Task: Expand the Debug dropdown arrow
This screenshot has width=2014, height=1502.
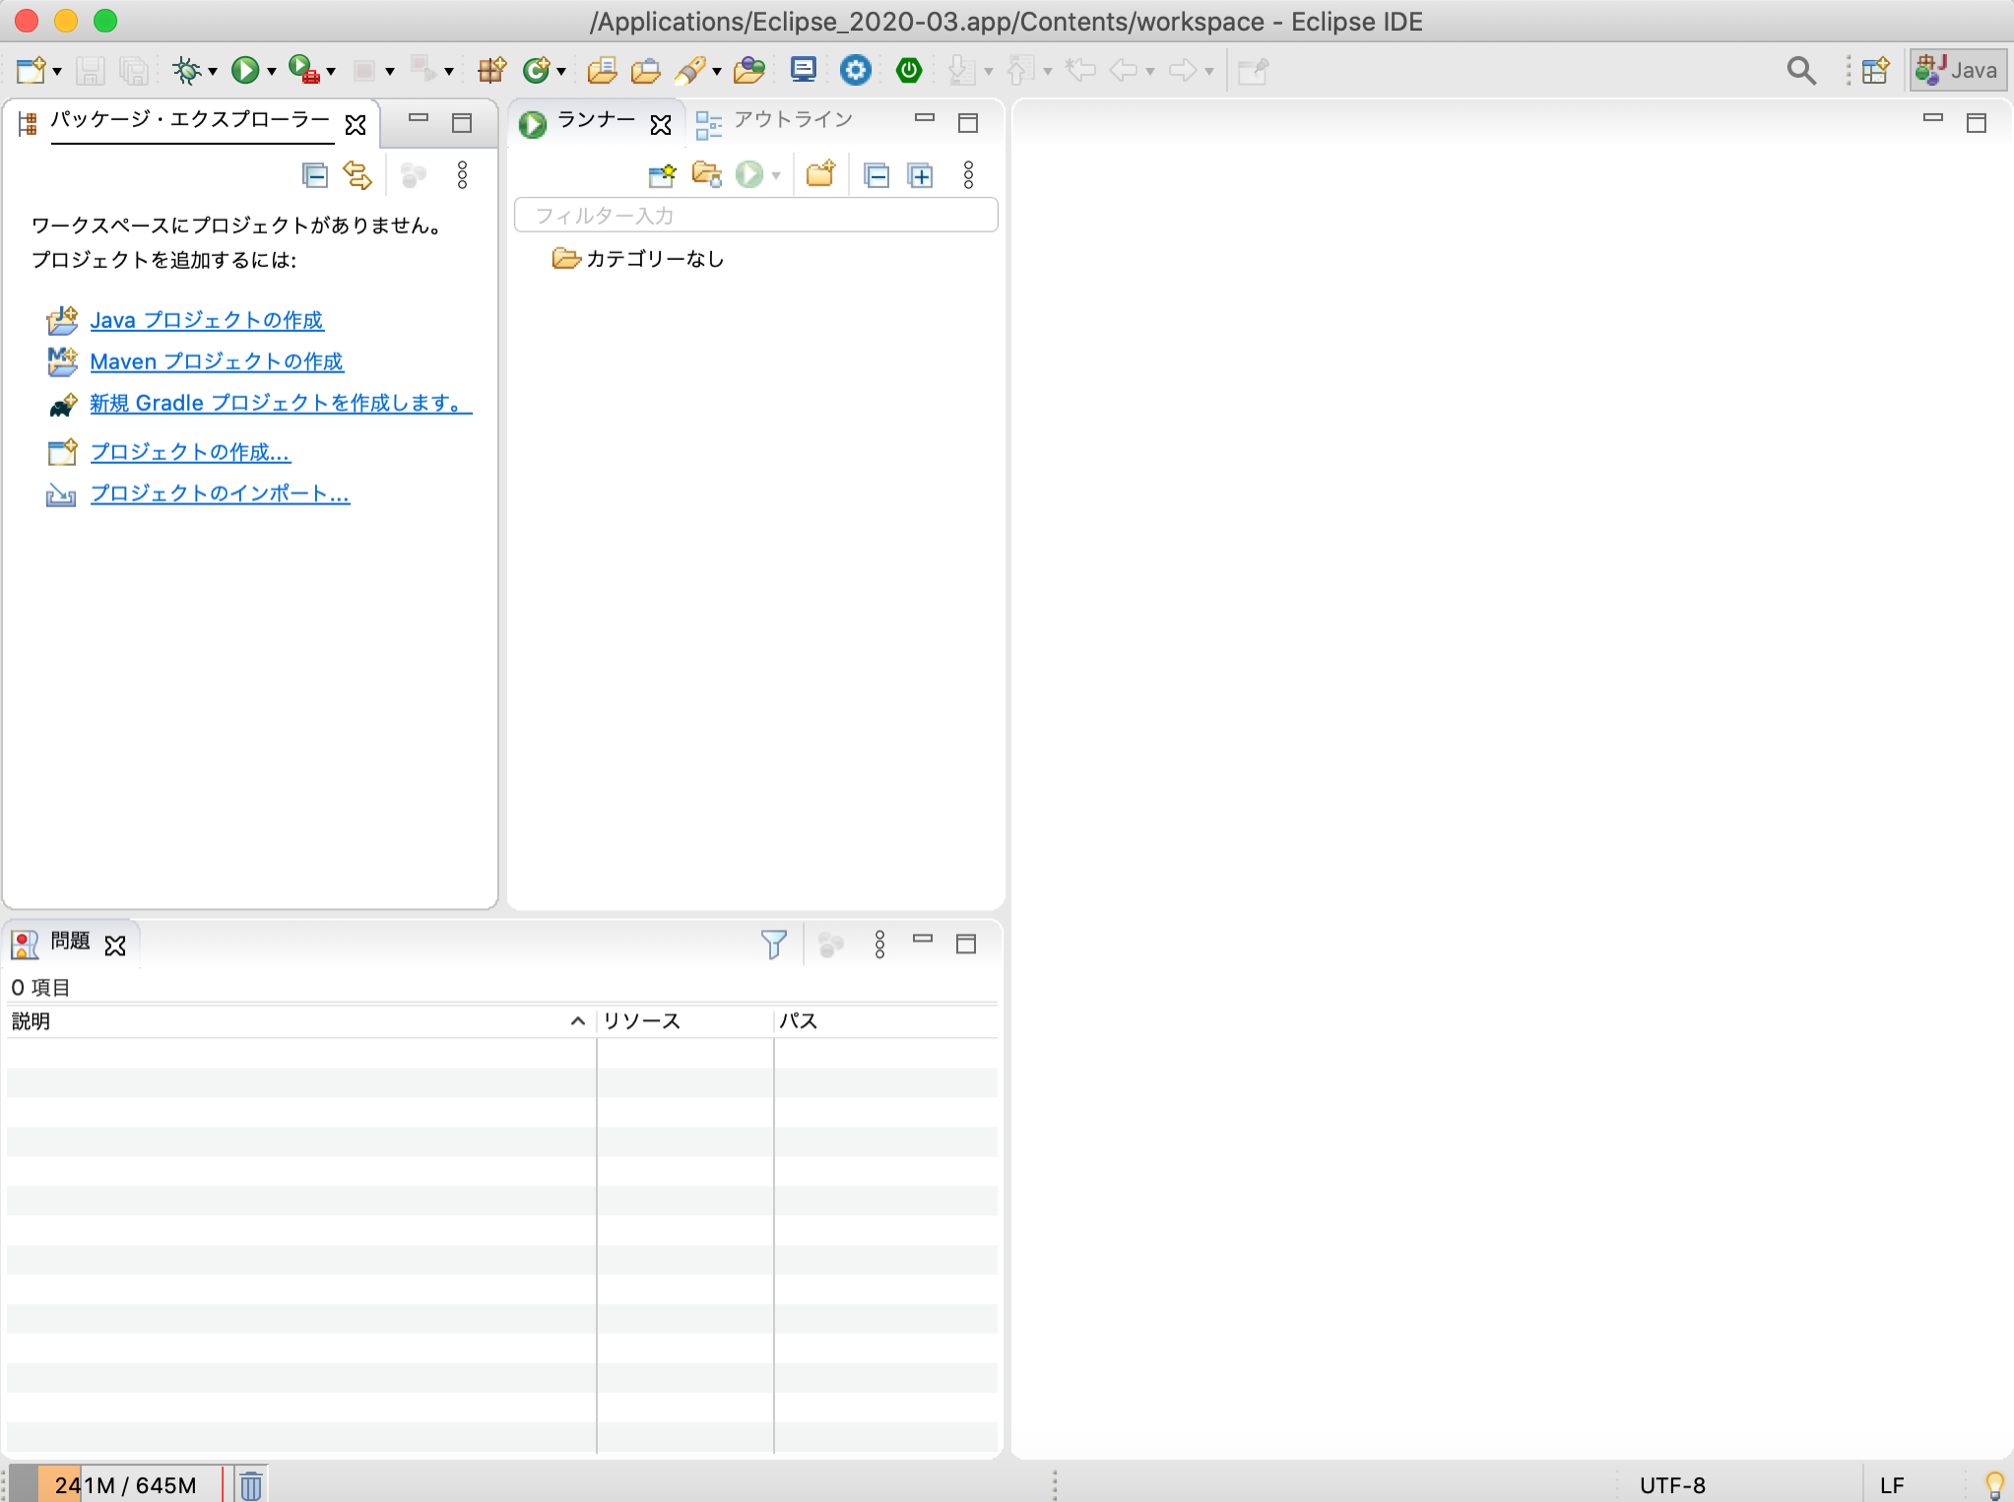Action: 213,71
